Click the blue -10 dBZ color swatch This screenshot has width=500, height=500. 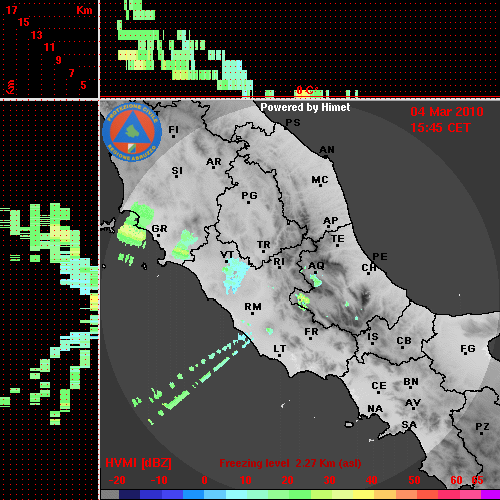[150, 495]
